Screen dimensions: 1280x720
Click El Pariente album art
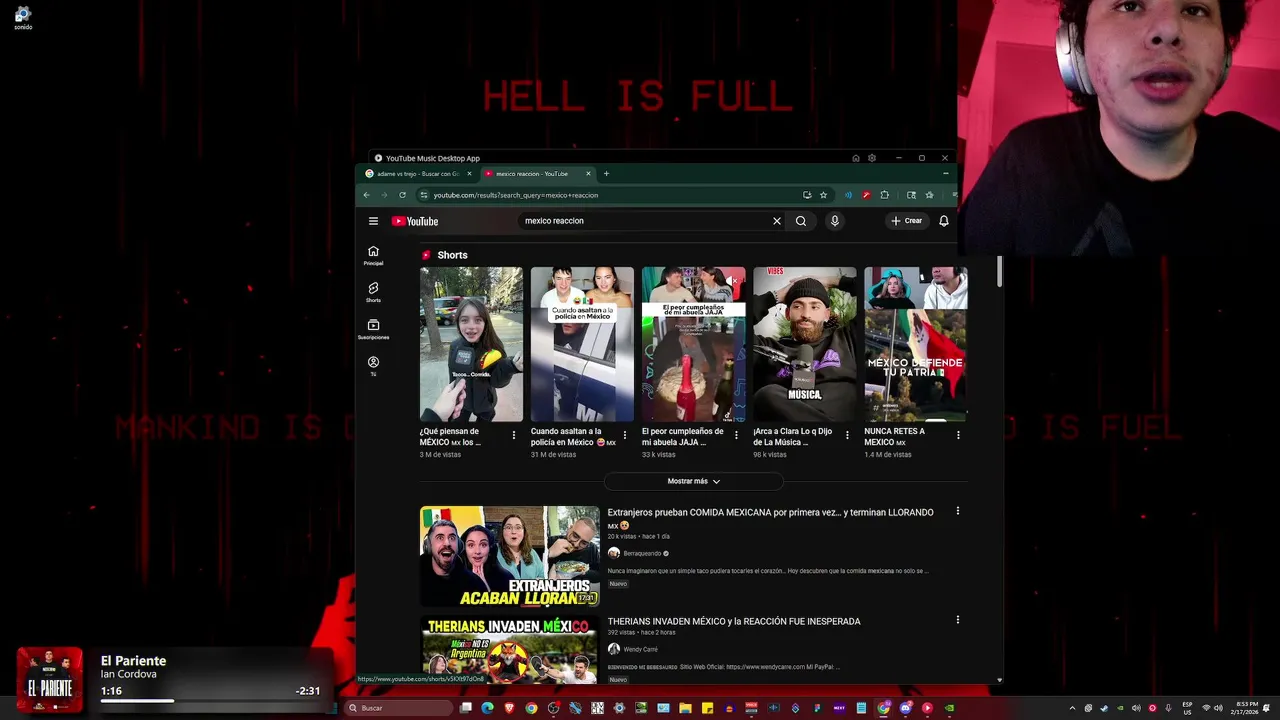[49, 680]
